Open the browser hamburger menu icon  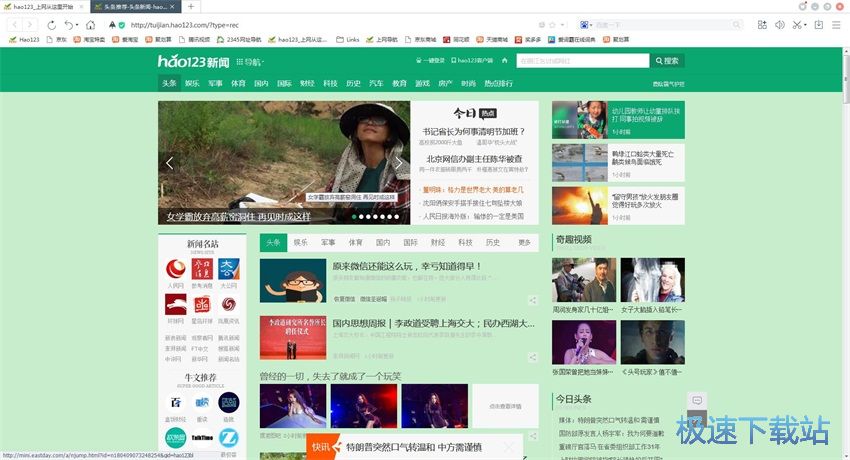836,25
